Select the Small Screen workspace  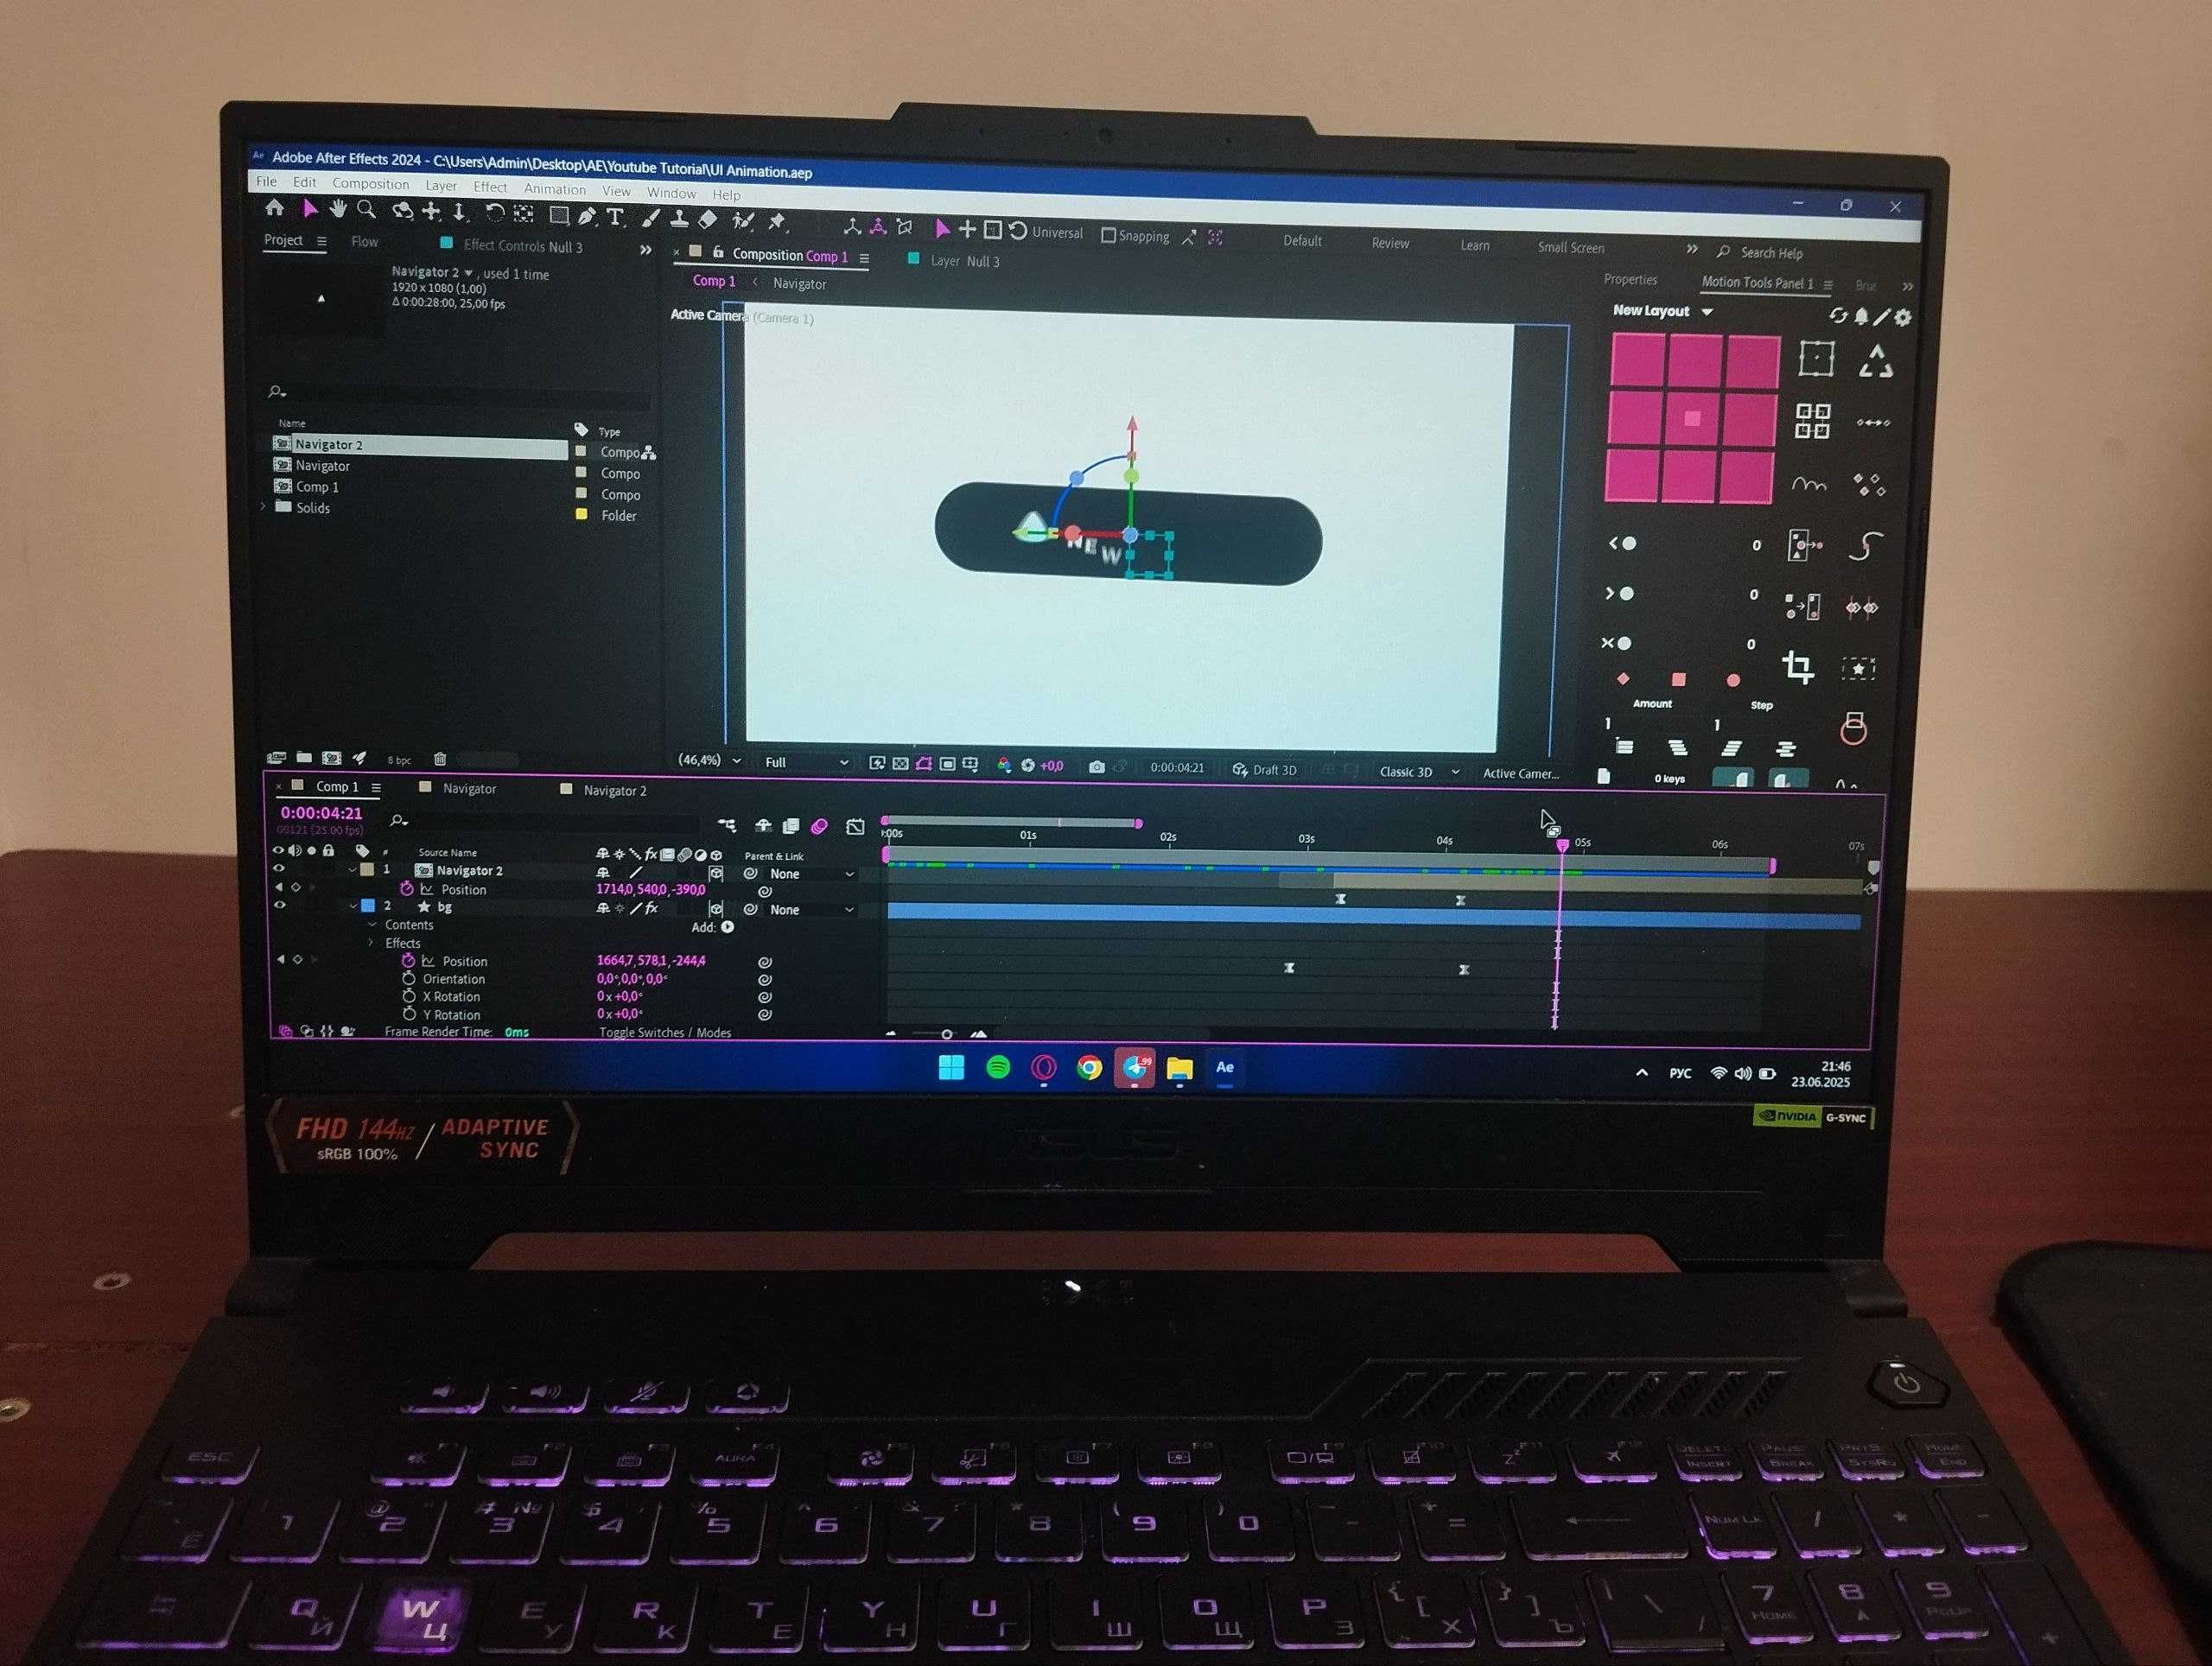[1570, 247]
